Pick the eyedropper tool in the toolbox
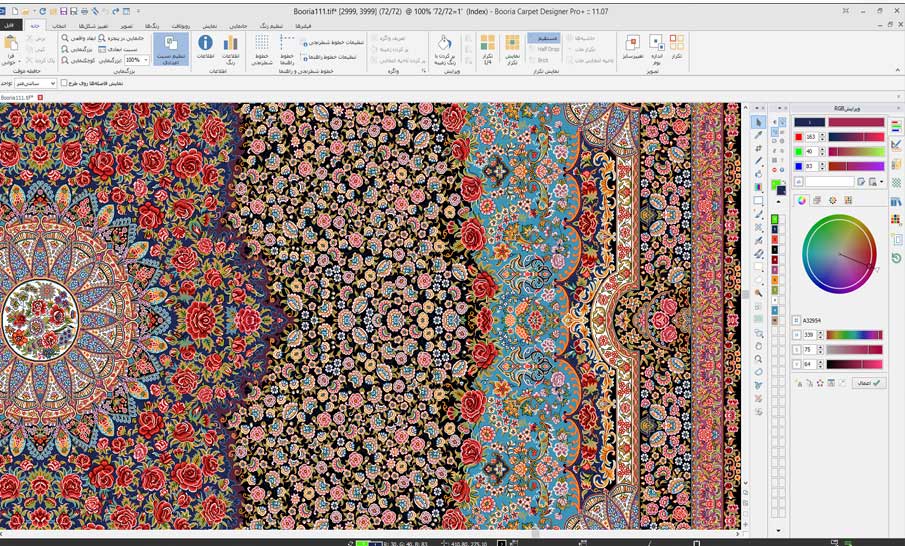Viewport: 905px width, 546px height. point(758,135)
